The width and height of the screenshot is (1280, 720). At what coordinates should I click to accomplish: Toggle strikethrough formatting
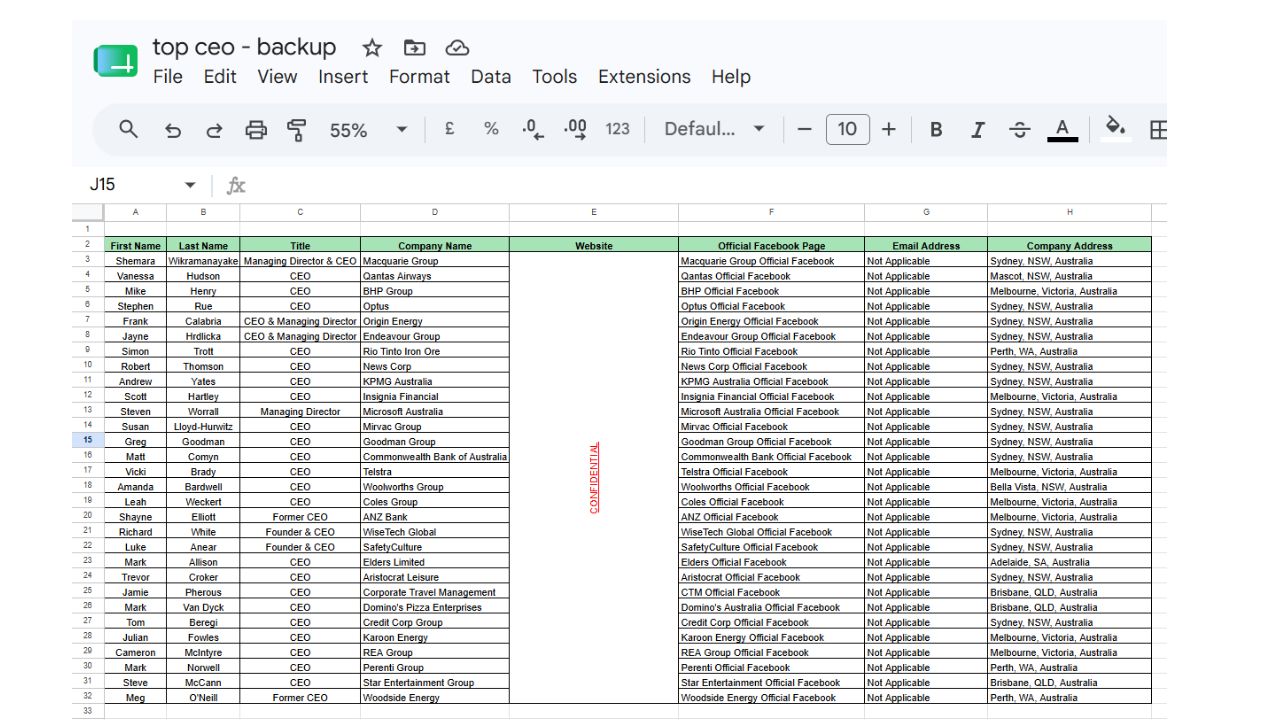click(x=1019, y=130)
